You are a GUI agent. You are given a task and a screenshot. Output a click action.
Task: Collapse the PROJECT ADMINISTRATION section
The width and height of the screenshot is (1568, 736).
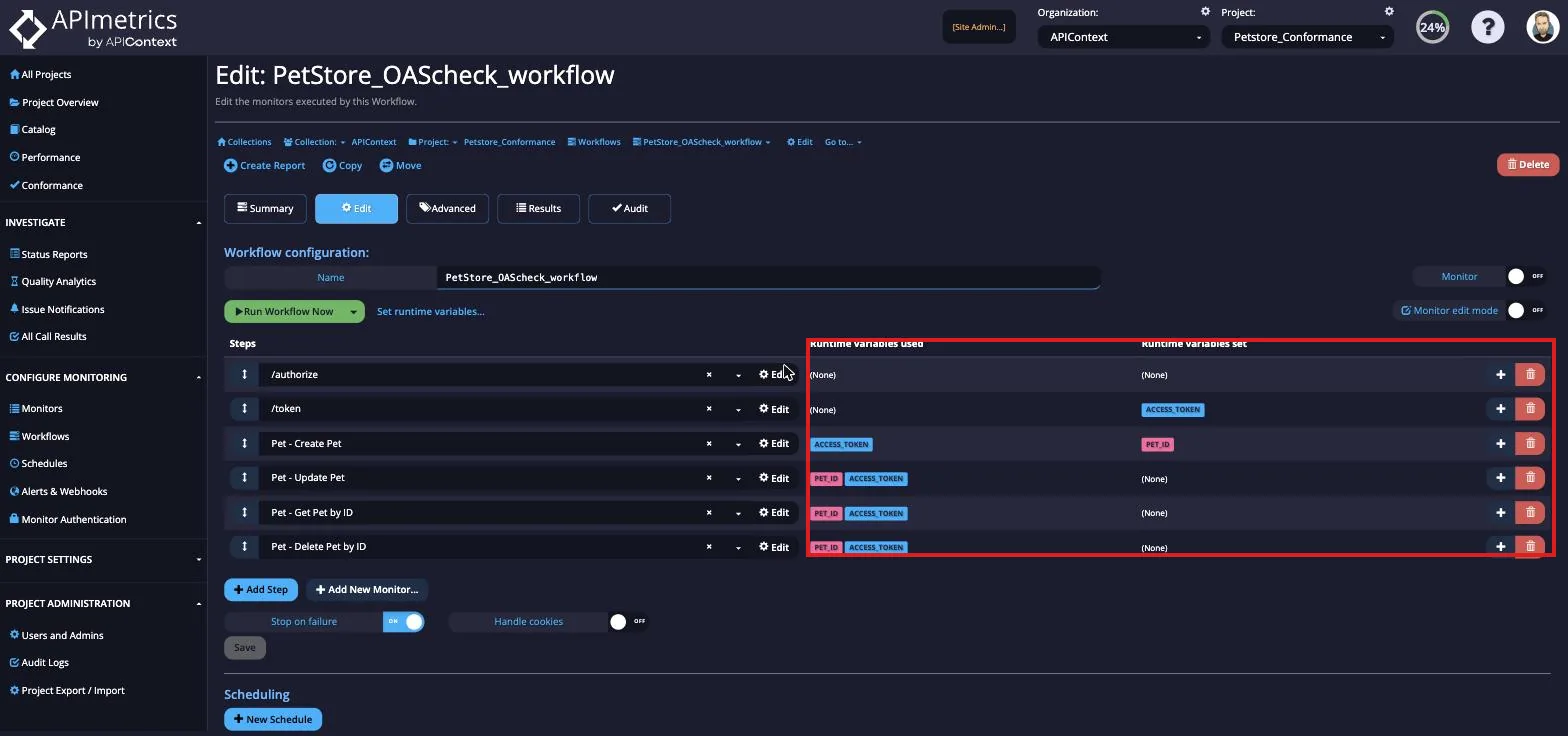click(x=198, y=604)
